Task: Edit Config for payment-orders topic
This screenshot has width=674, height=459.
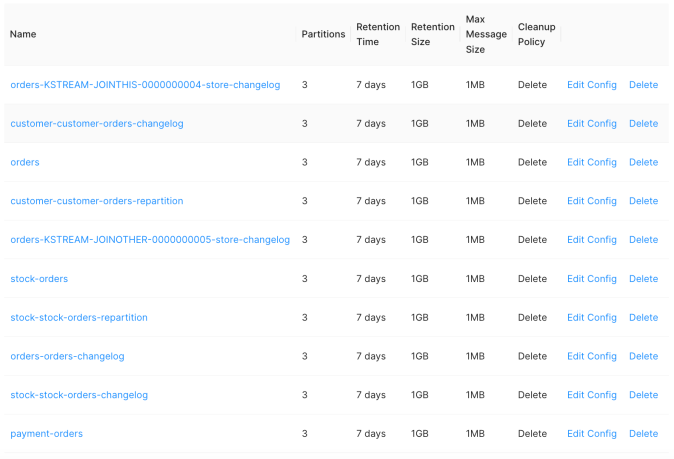Action: 591,434
